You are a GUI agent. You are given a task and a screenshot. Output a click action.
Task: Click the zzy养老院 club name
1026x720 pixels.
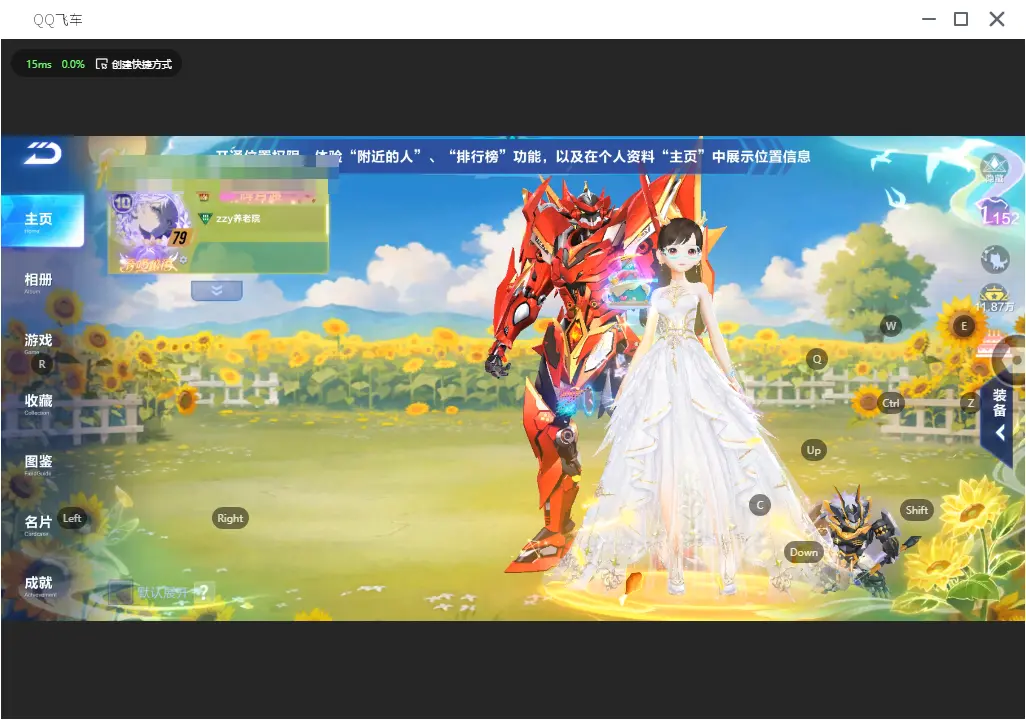[238, 219]
